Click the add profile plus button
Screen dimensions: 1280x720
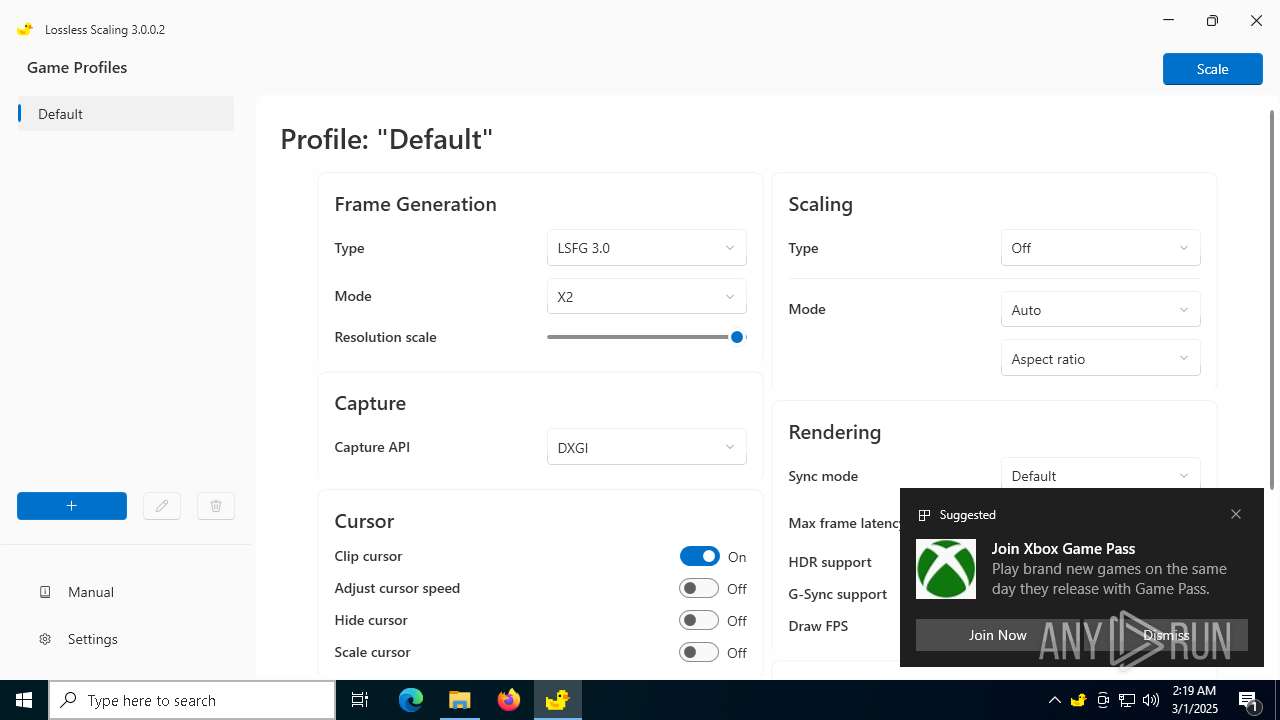pos(72,506)
